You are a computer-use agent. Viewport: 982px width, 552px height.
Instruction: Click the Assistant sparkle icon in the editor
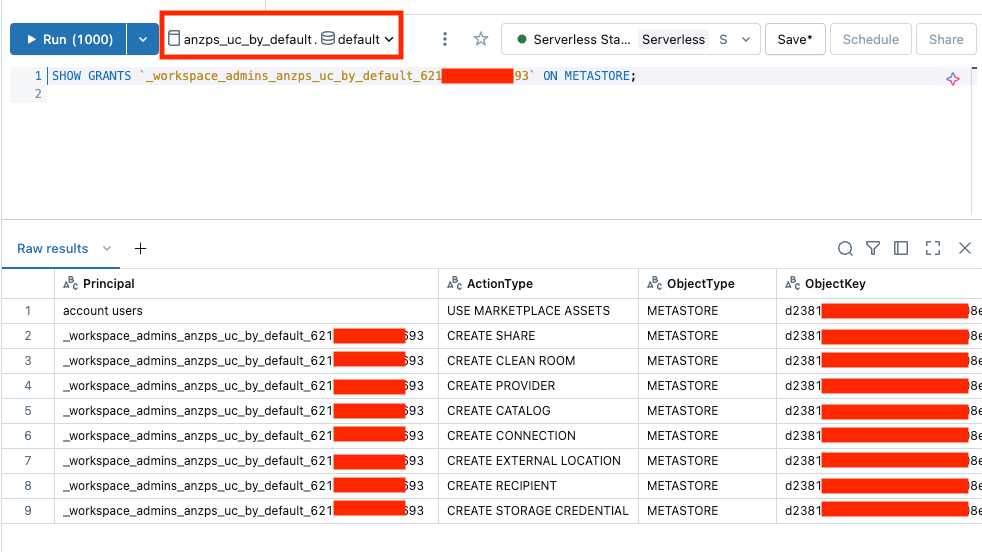point(953,79)
